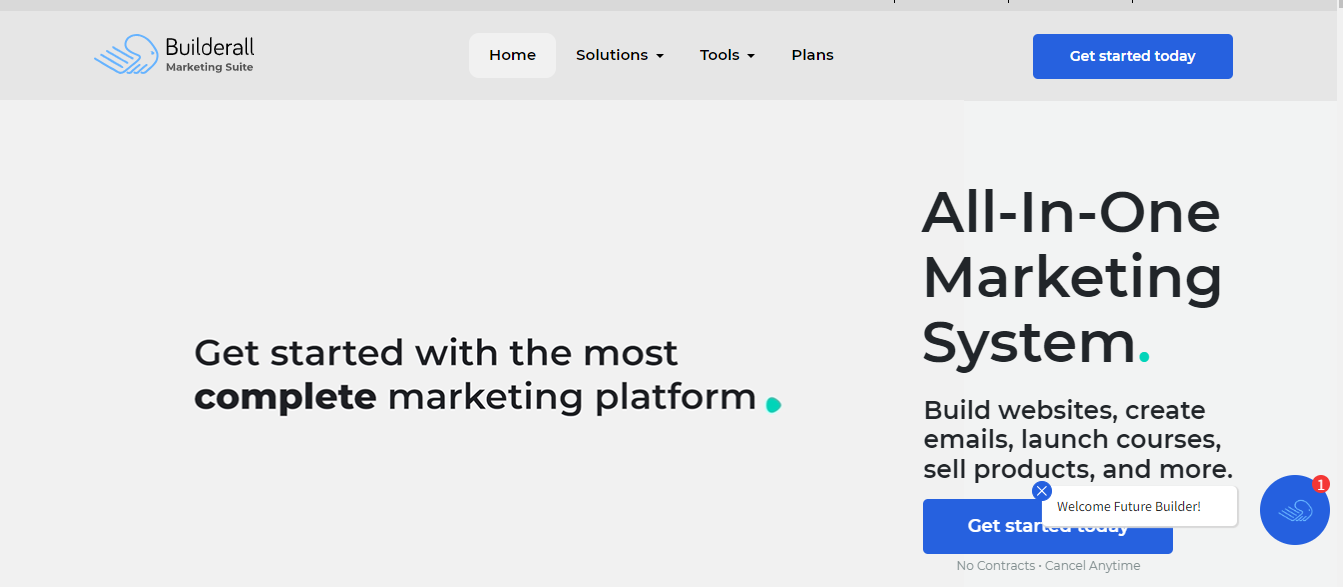Click the 'Build websites, create emails' subheading

1077,439
